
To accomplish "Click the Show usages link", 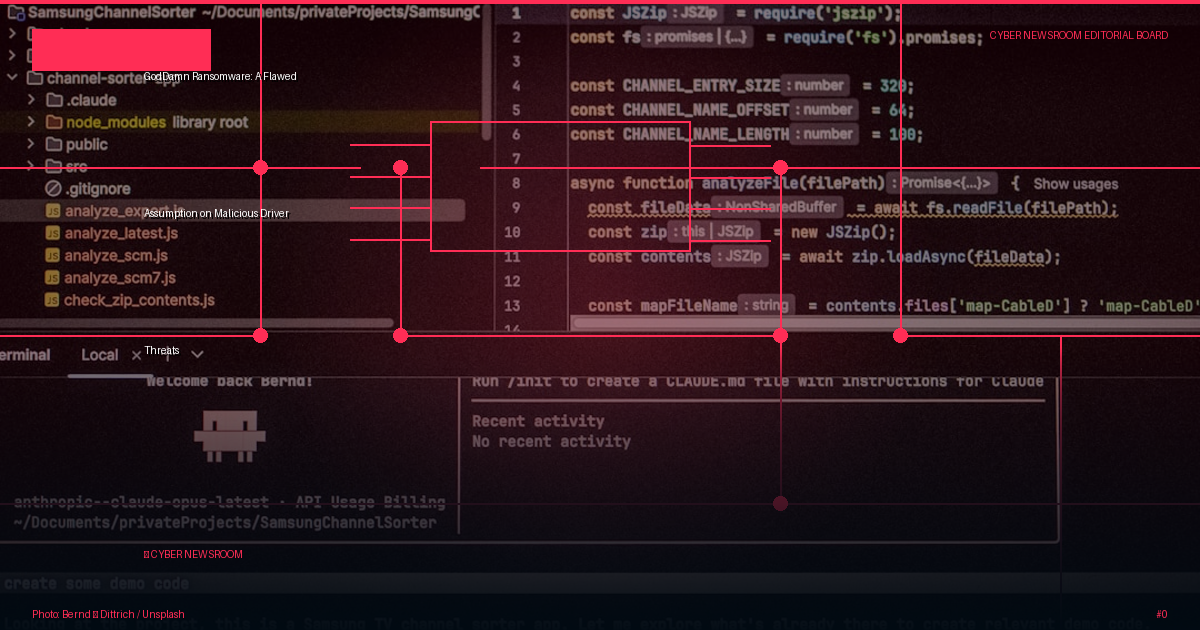I will (1075, 184).
